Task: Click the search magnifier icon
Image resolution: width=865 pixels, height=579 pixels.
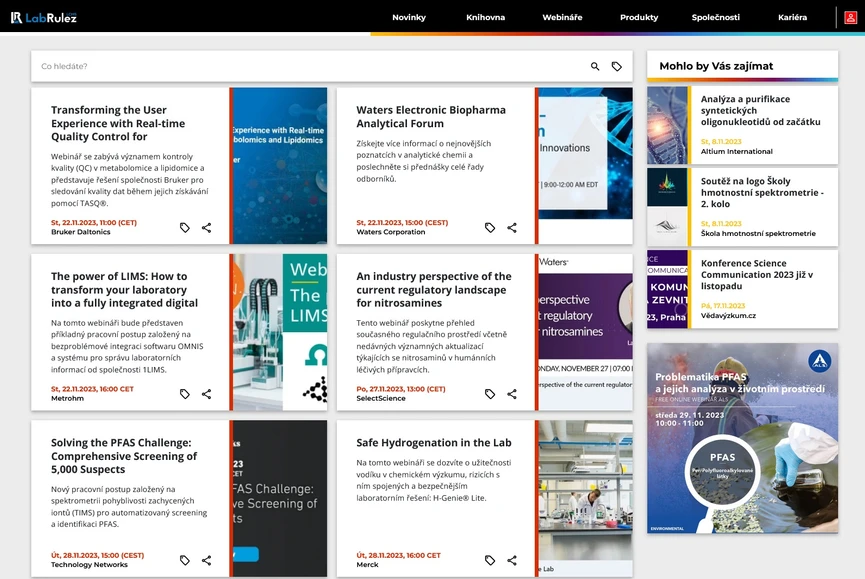Action: 595,66
